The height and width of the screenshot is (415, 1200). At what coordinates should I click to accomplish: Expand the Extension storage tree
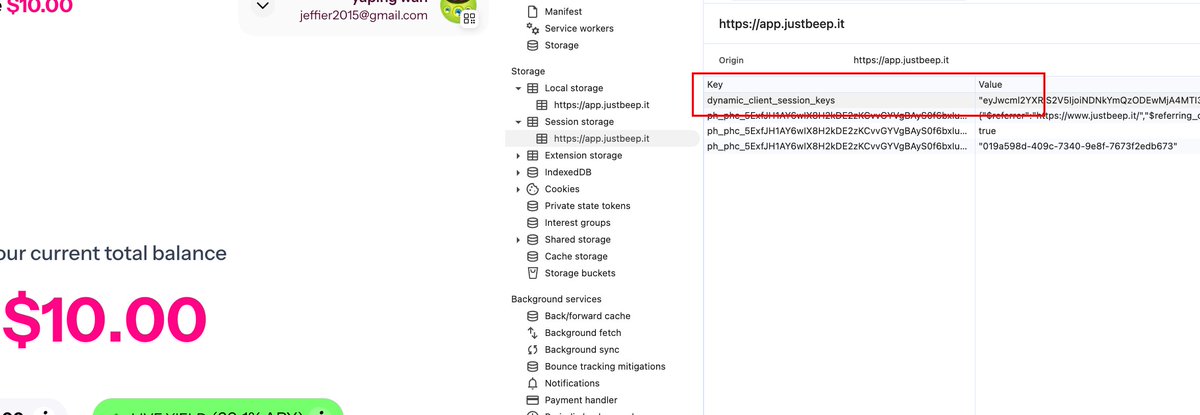point(518,156)
